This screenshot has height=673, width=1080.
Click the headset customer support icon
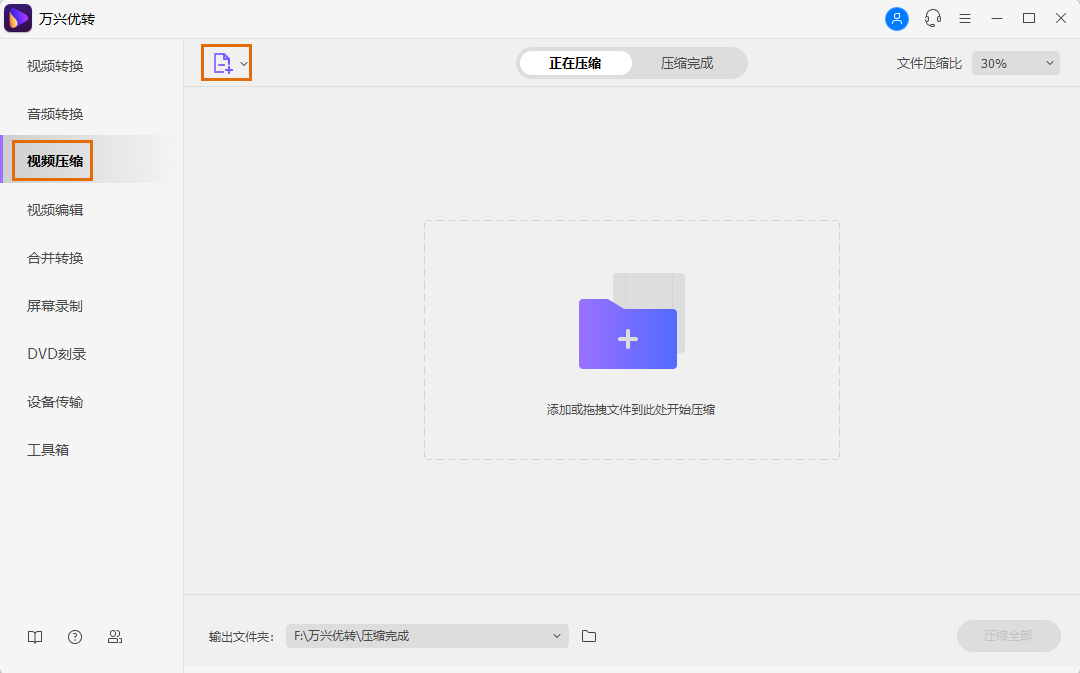click(x=933, y=18)
